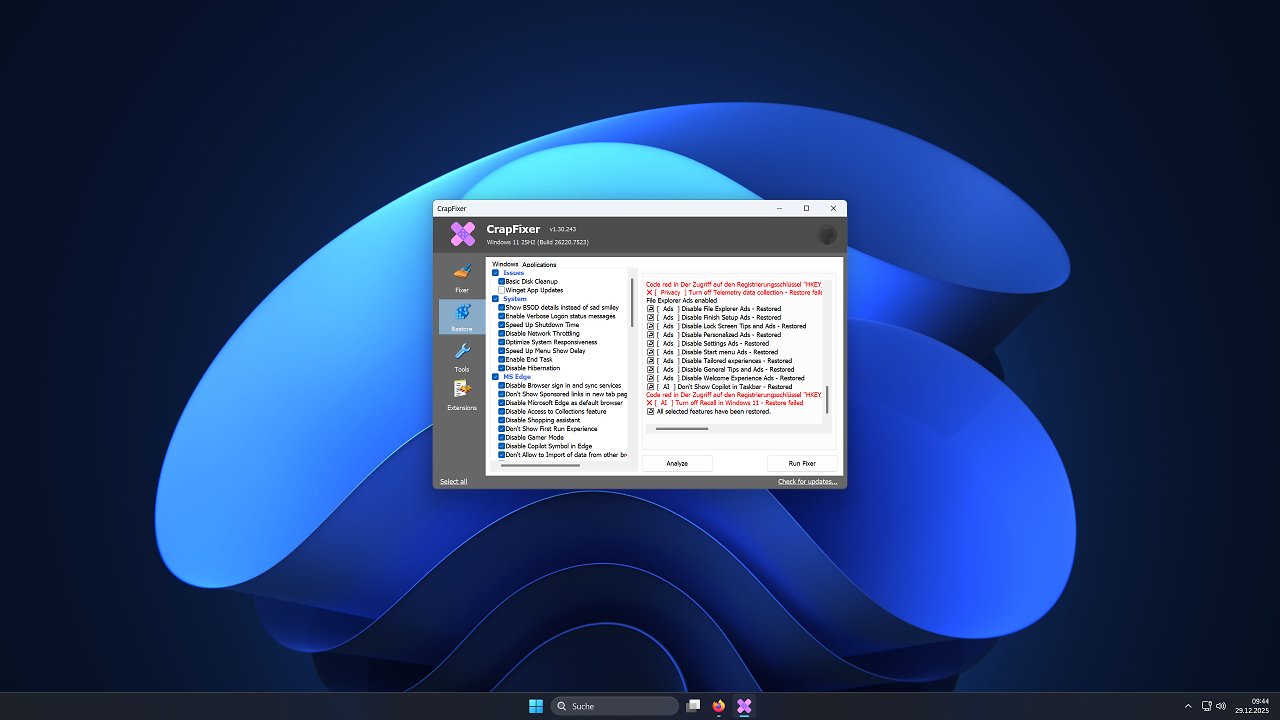Uncheck Enable End Task
This screenshot has height=720, width=1280.
tap(502, 359)
